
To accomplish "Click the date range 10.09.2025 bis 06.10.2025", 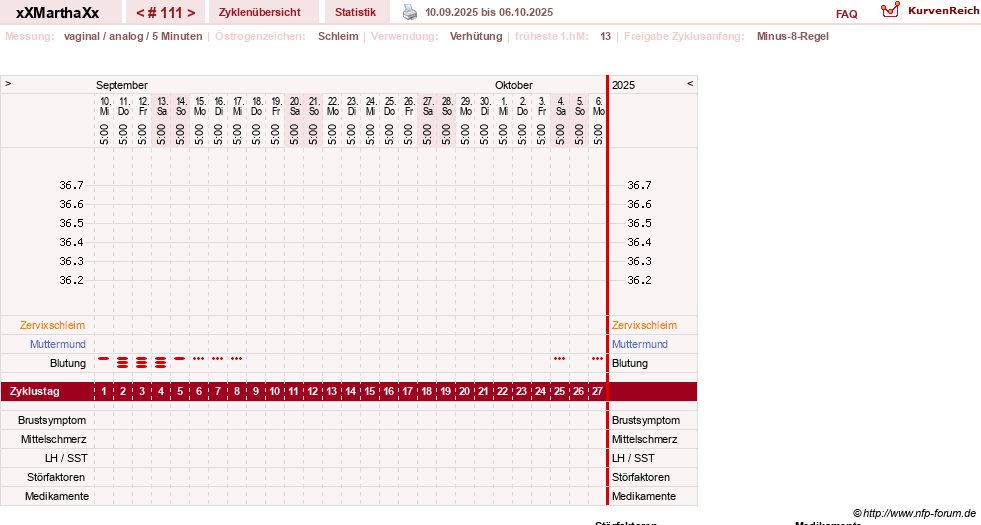I will coord(489,12).
